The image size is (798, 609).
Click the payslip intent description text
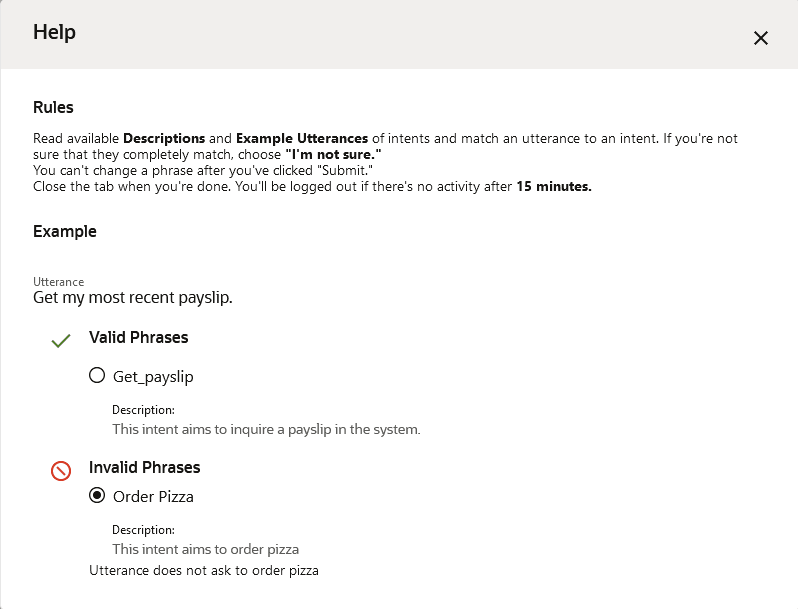tap(266, 429)
